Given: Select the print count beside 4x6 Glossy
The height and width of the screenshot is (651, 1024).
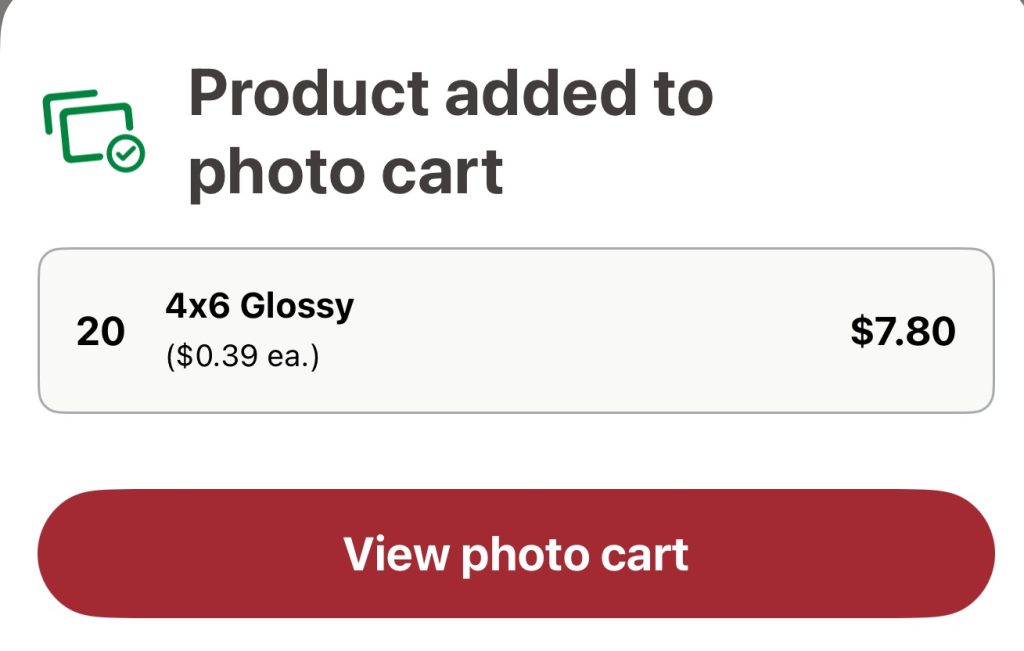Looking at the screenshot, I should [x=100, y=331].
